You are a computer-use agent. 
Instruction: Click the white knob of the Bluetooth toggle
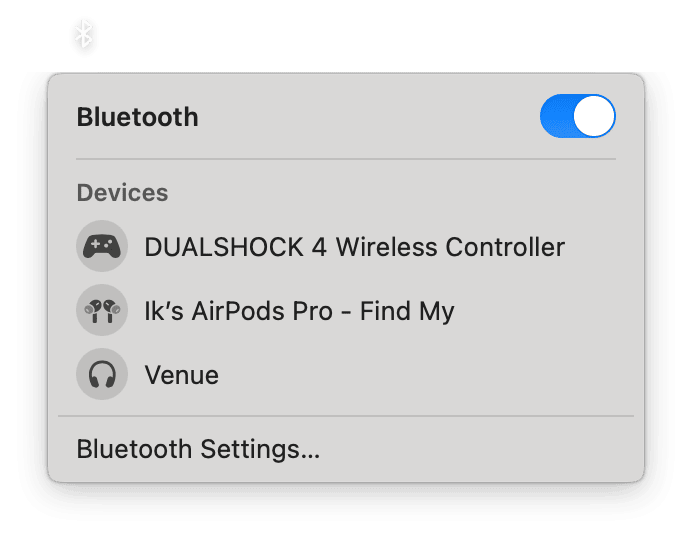click(596, 117)
